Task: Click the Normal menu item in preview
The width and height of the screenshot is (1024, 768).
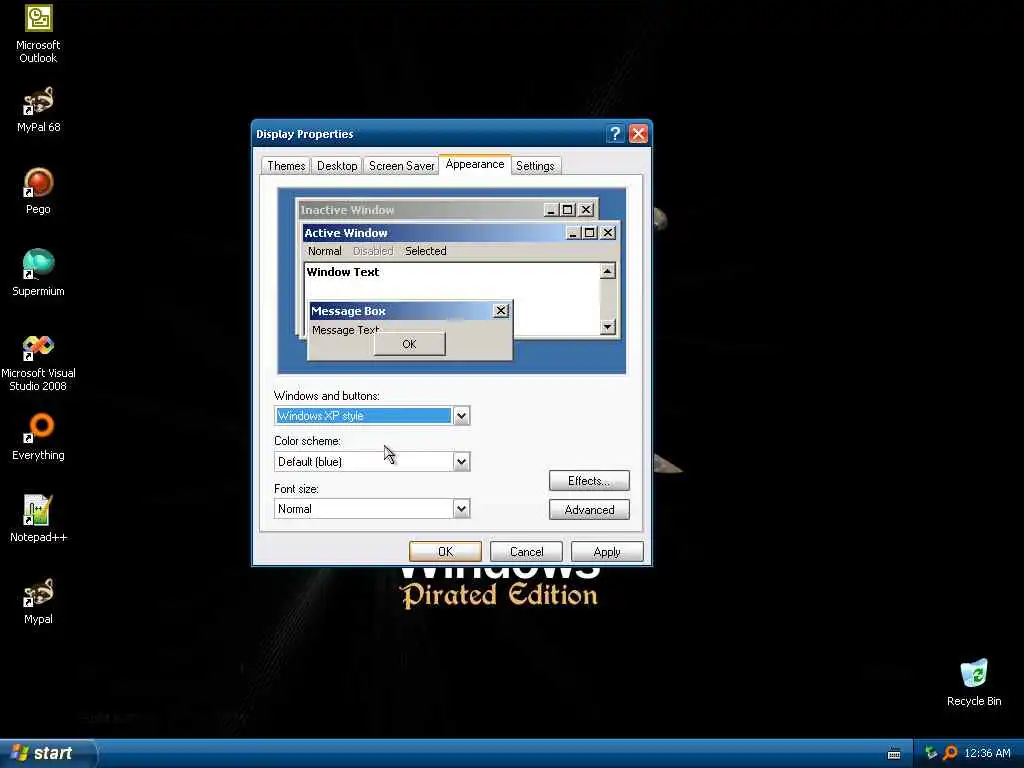Action: coord(325,251)
